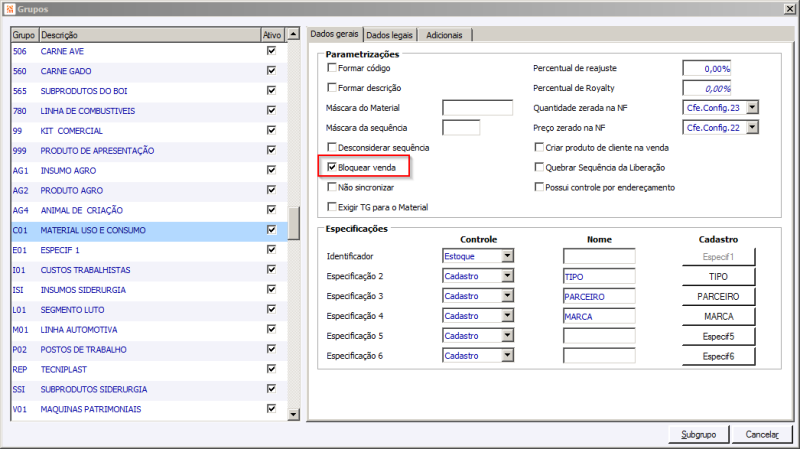Expand Especificação 3 Controle dropdown
Viewport: 800px width, 449px height.
[507, 296]
